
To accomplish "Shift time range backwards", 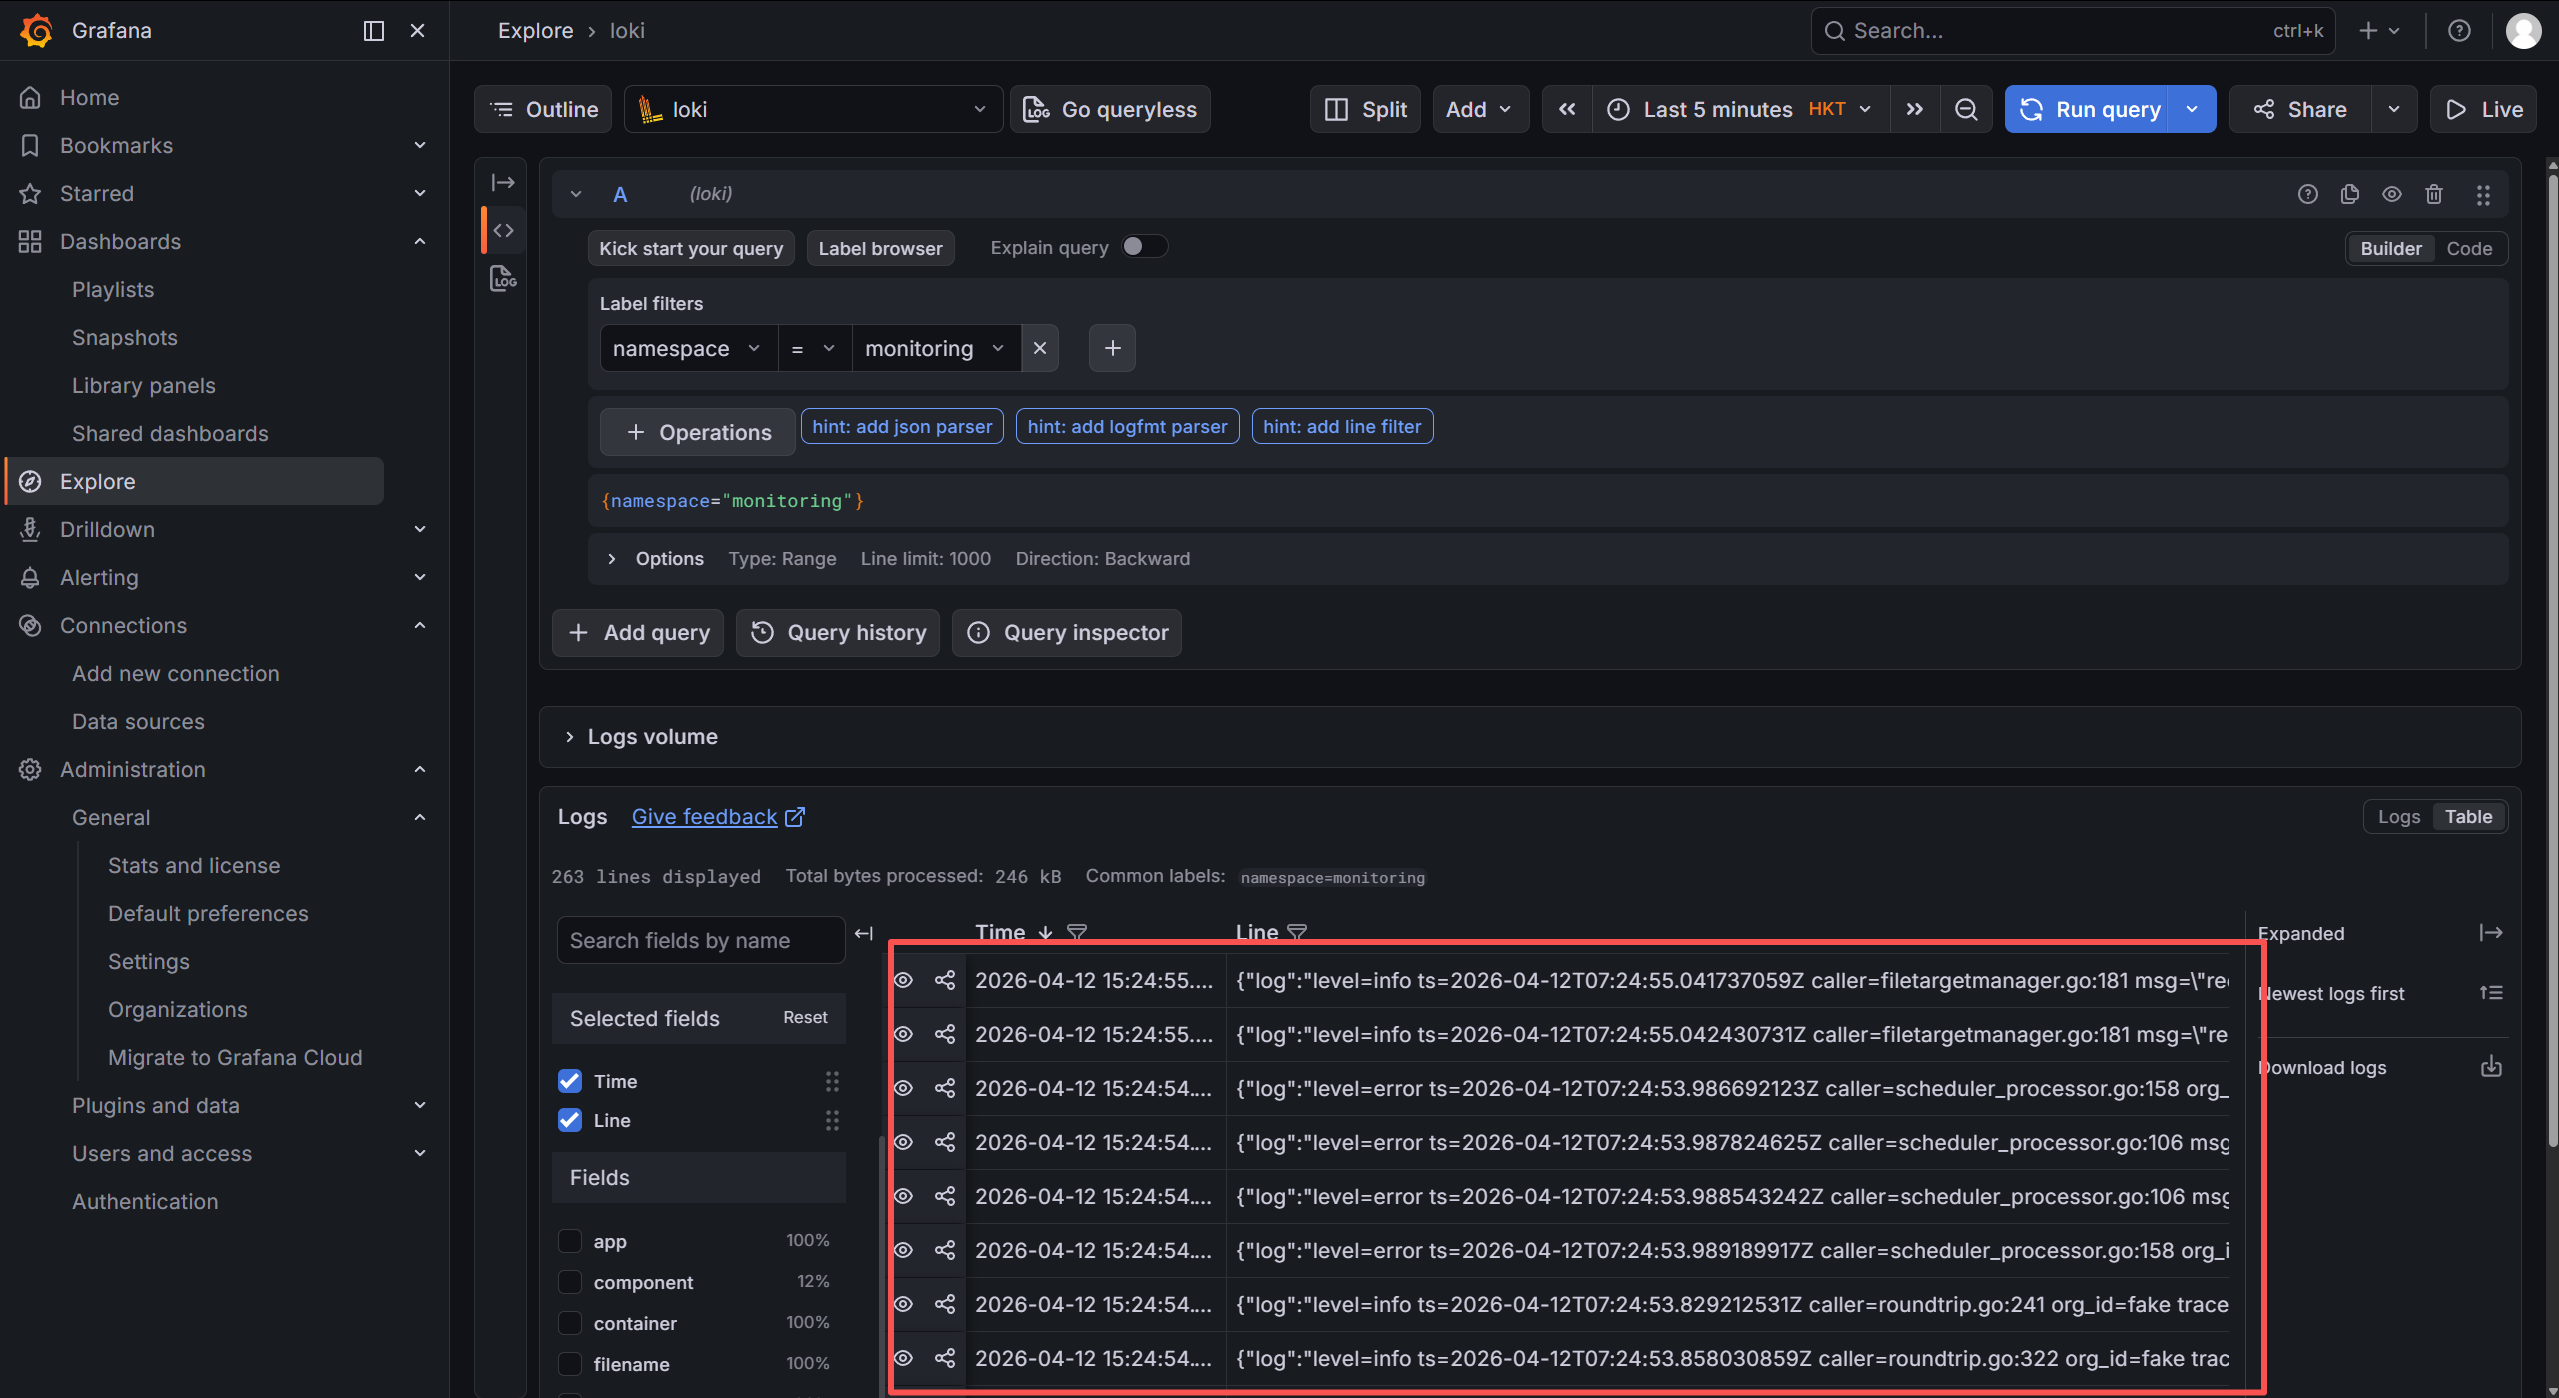I will 1567,109.
